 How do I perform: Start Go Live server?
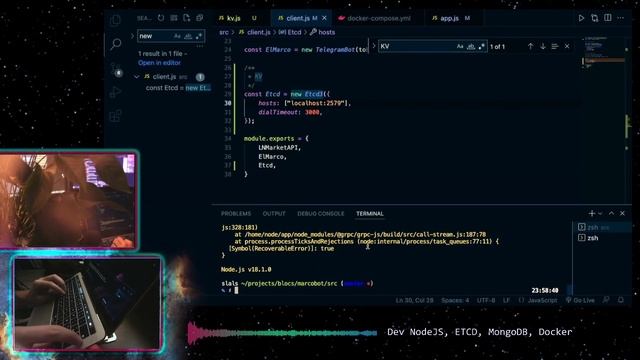tap(580, 300)
